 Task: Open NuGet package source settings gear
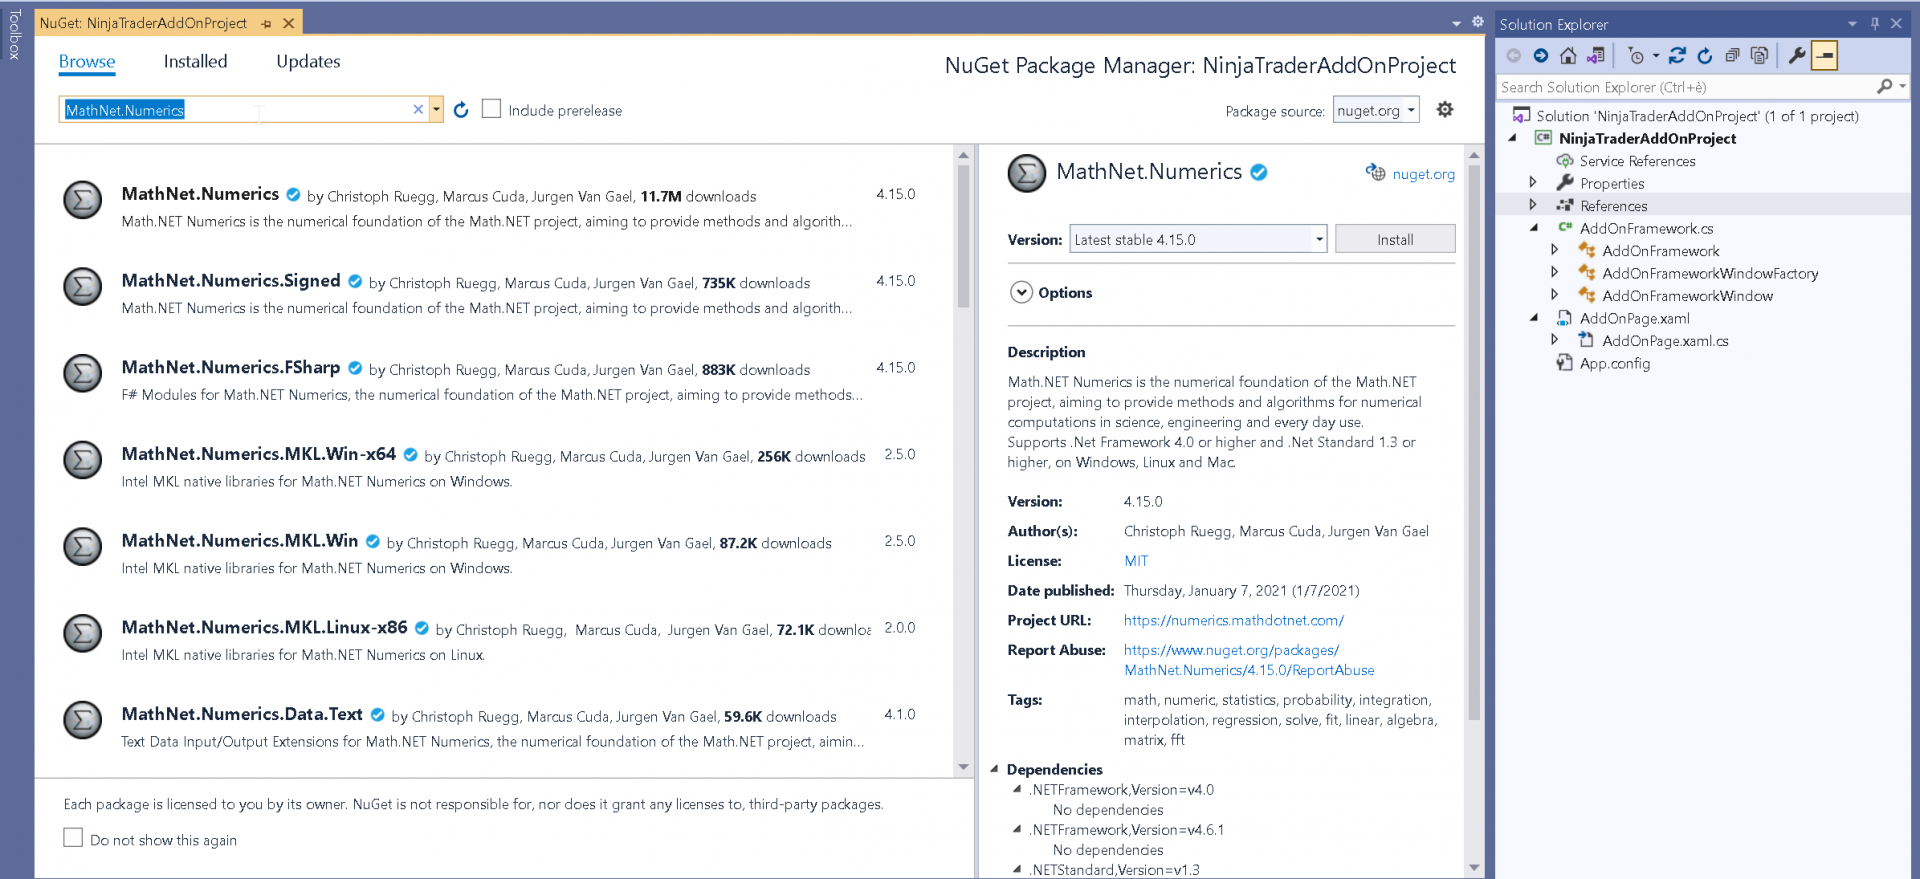point(1445,110)
